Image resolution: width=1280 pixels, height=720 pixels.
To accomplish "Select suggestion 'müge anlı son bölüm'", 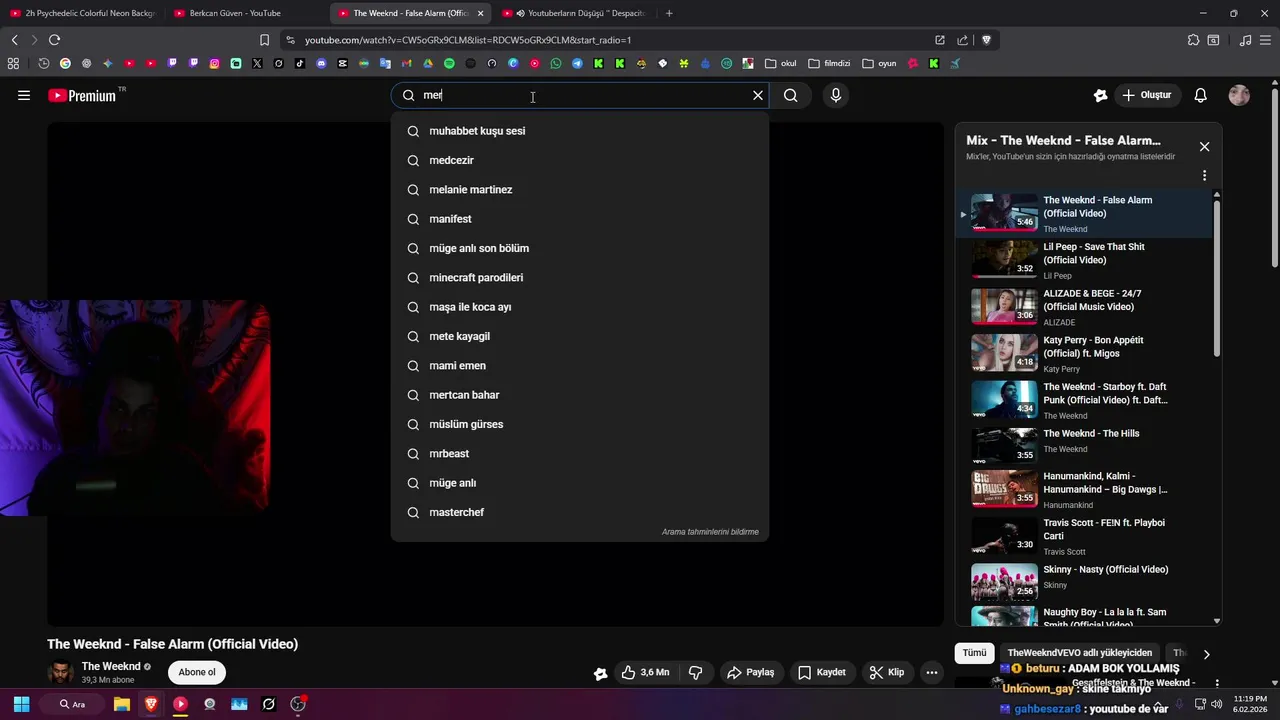I will [580, 248].
